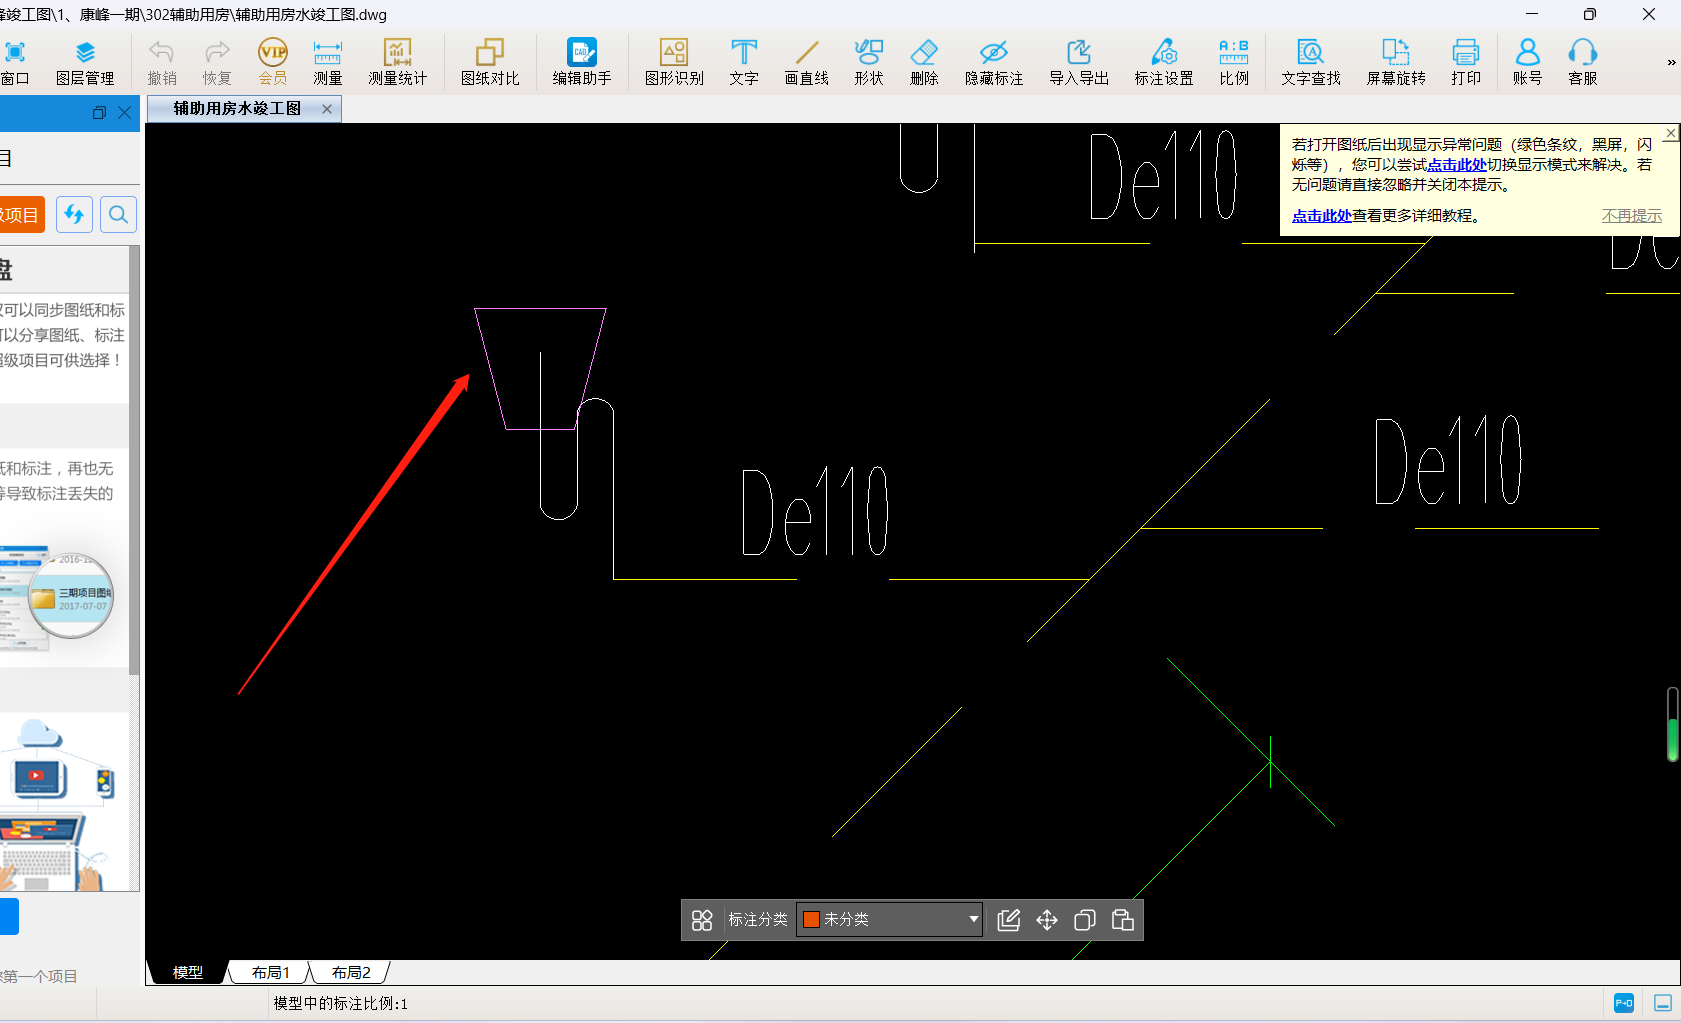Toggle 隐藏标注 hide annotations
Image resolution: width=1681 pixels, height=1023 pixels.
(x=994, y=62)
